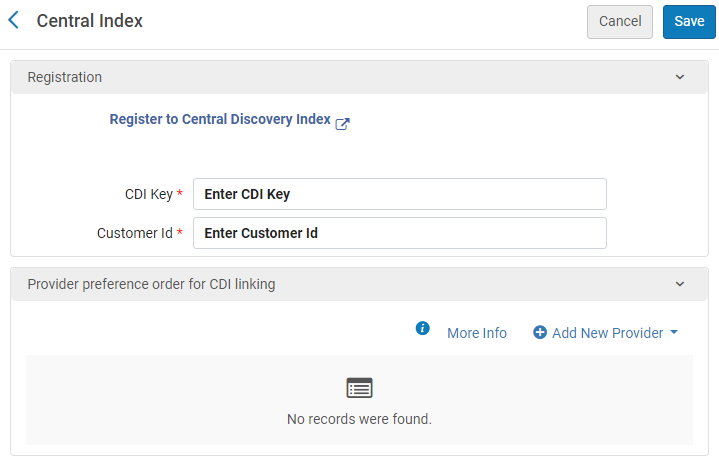Click the Registration section header title
Screen dimensions: 719x461
click(64, 77)
